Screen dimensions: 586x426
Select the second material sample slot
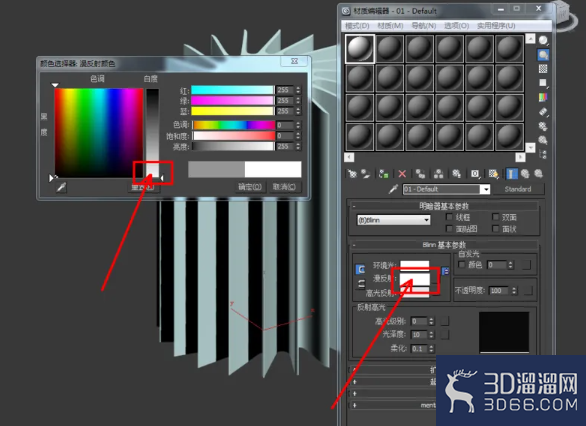(x=390, y=48)
